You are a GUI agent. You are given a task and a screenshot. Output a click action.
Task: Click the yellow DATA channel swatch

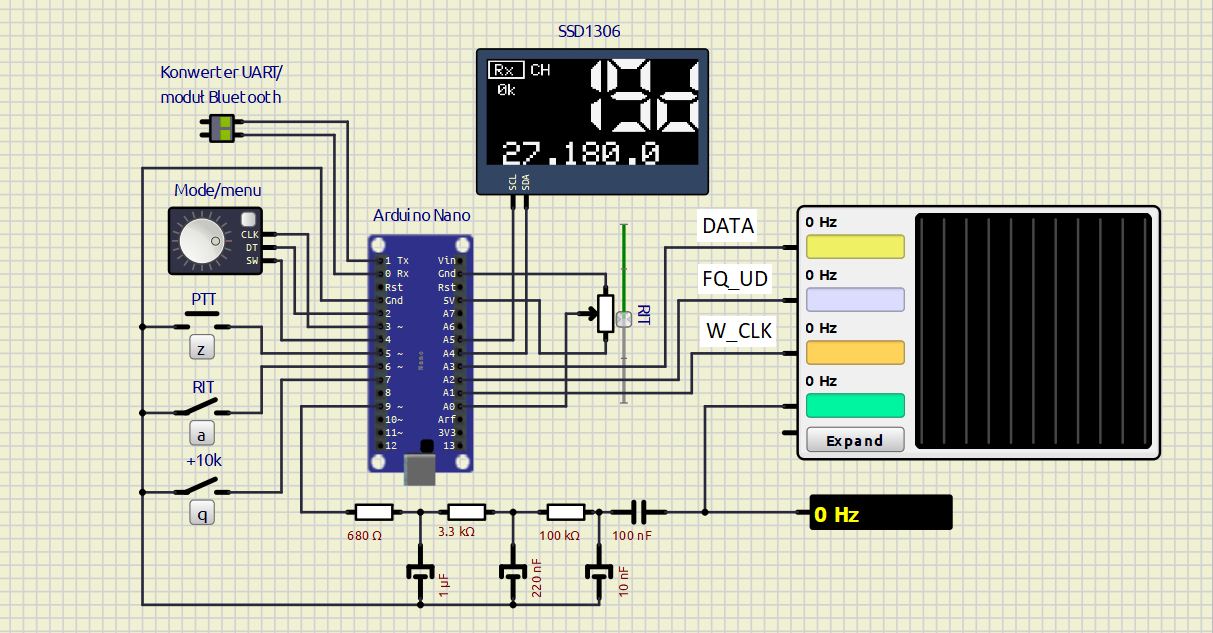coord(855,247)
